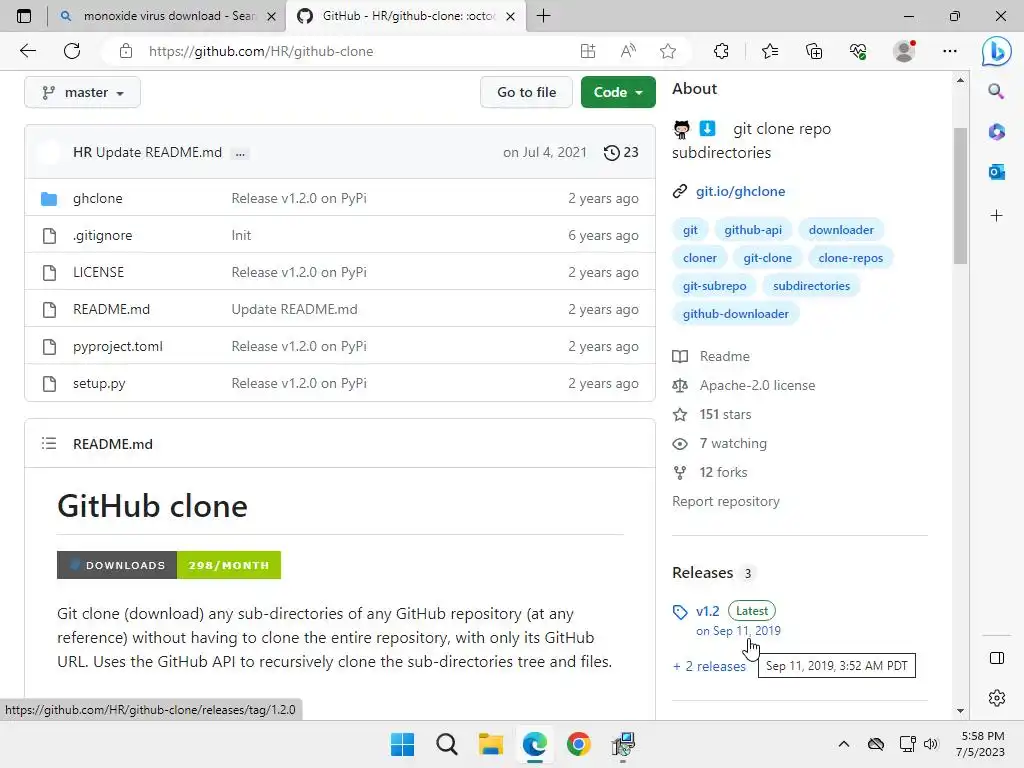Reload the GitHub page

72,51
